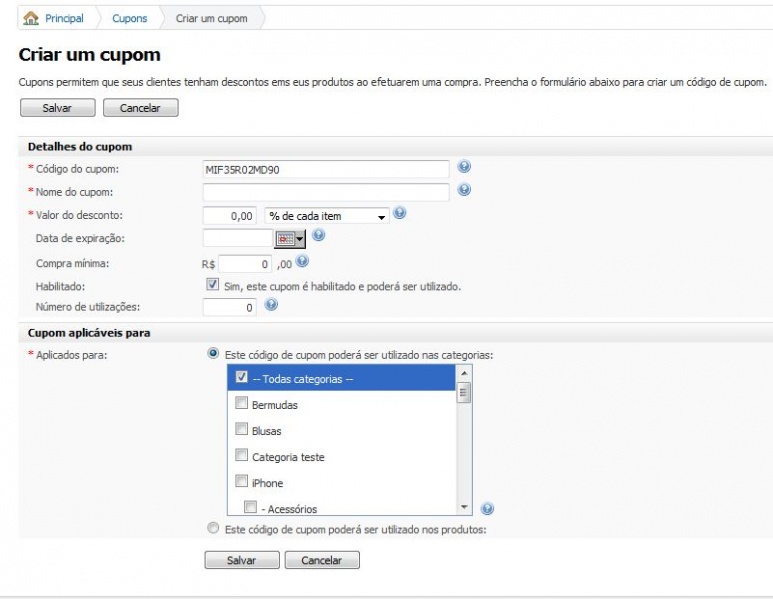Go to Cupons breadcrumb
The image size is (773, 599).
click(x=130, y=19)
